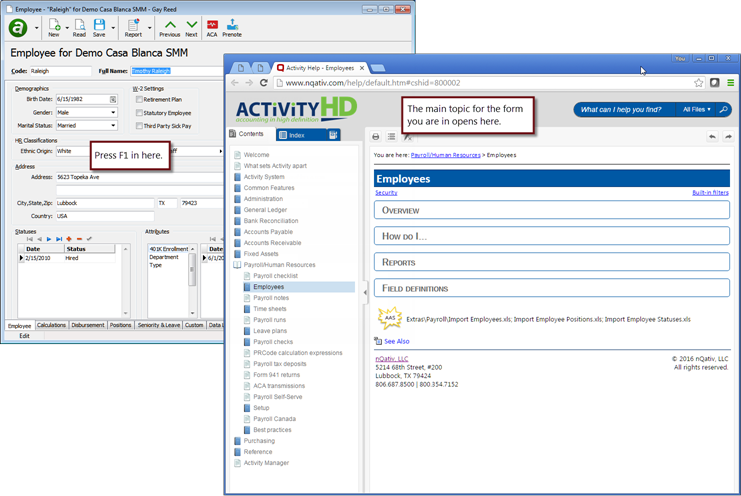Screen dimensions: 741x496
Task: Collapse the Payroll/Human Resources tree node
Action: (x=237, y=265)
